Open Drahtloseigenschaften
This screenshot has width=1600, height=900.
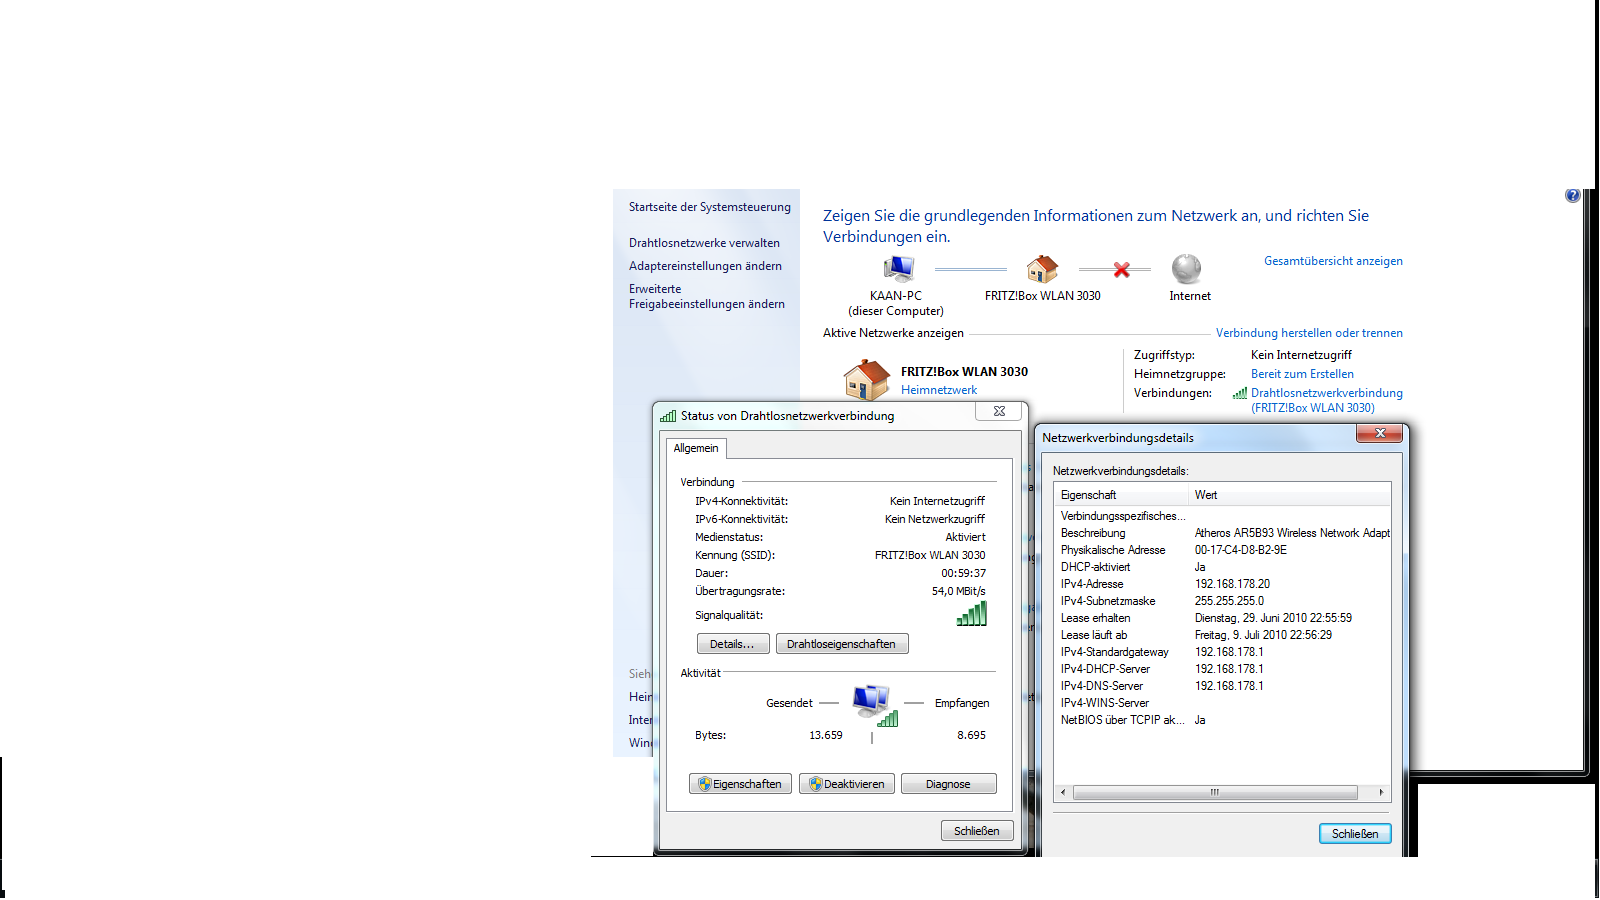tap(841, 644)
